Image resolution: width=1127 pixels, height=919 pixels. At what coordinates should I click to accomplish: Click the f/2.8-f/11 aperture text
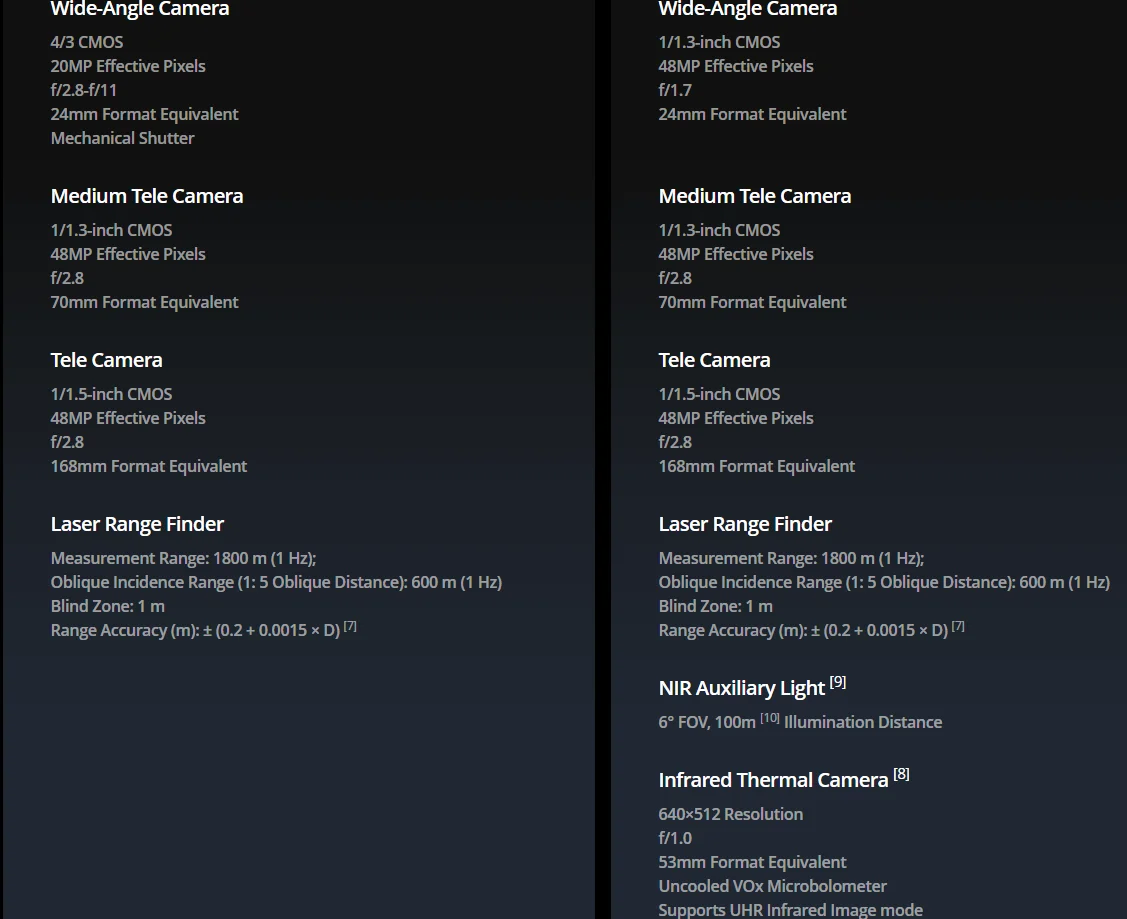click(84, 90)
